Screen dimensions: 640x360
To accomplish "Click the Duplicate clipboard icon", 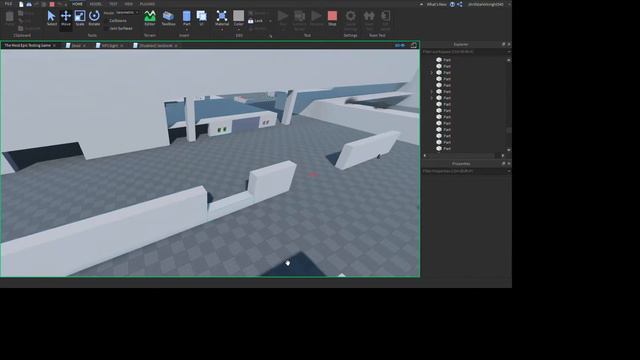I will [x=21, y=28].
